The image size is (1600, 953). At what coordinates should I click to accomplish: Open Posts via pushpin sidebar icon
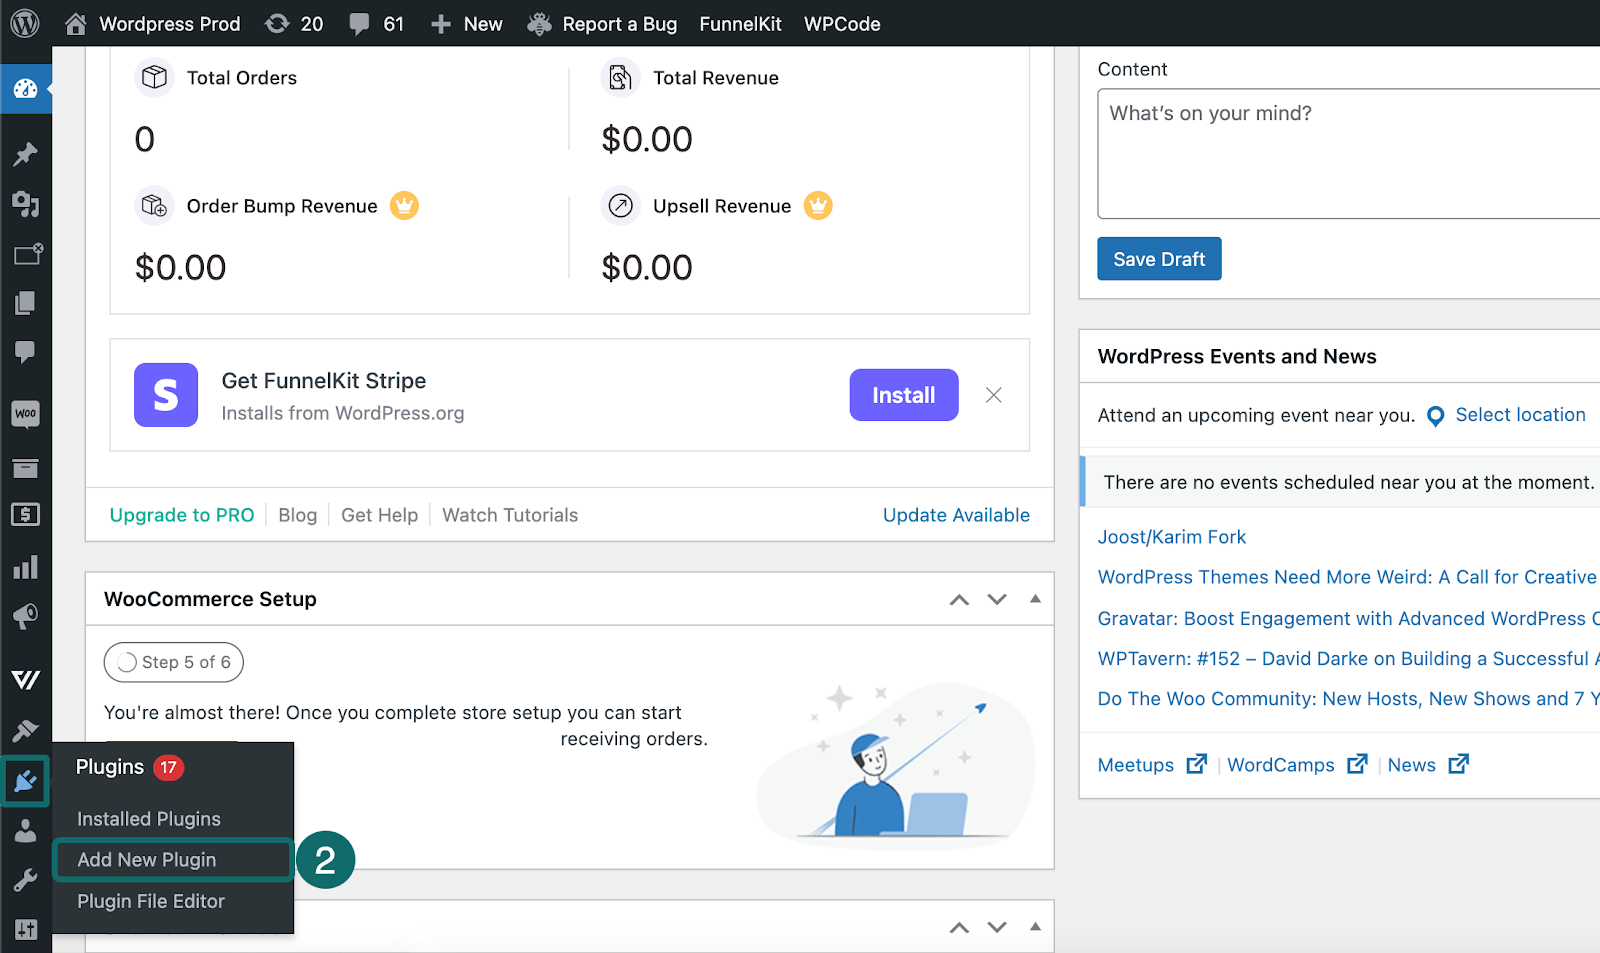pyautogui.click(x=26, y=154)
